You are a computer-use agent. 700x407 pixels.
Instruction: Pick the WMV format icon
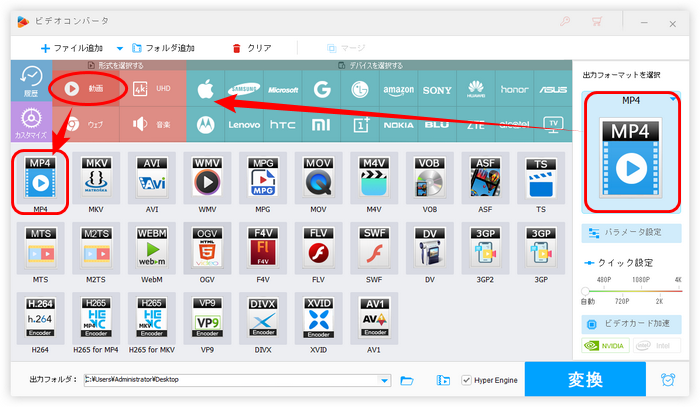click(207, 178)
